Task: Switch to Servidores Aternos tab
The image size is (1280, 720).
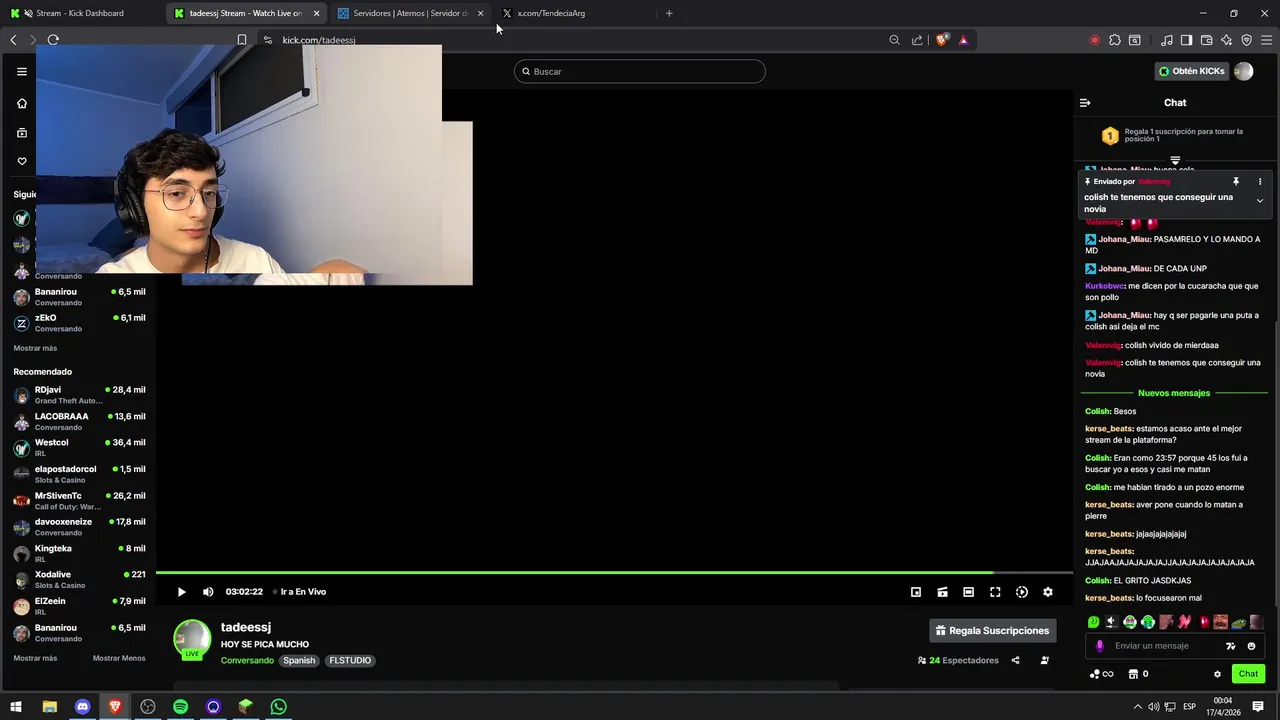Action: [x=410, y=13]
